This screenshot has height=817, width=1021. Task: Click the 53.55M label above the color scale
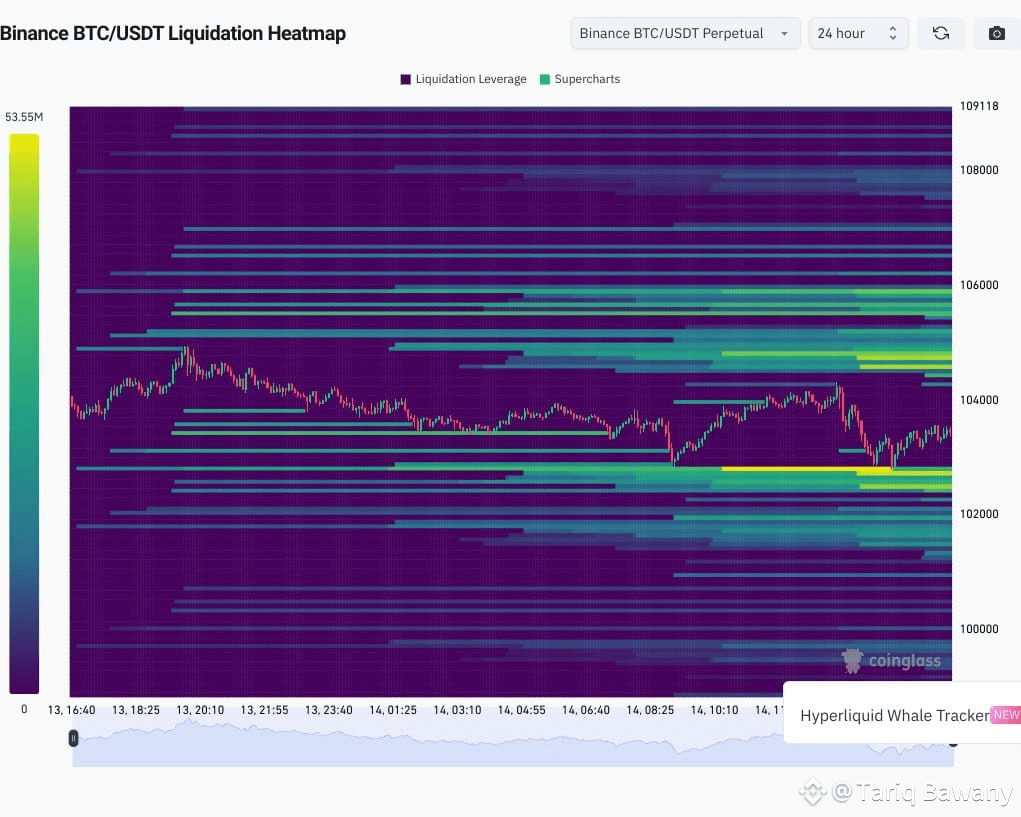tap(24, 116)
